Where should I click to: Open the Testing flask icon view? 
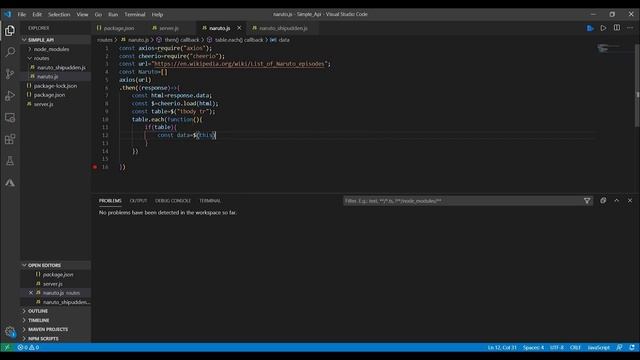10,161
